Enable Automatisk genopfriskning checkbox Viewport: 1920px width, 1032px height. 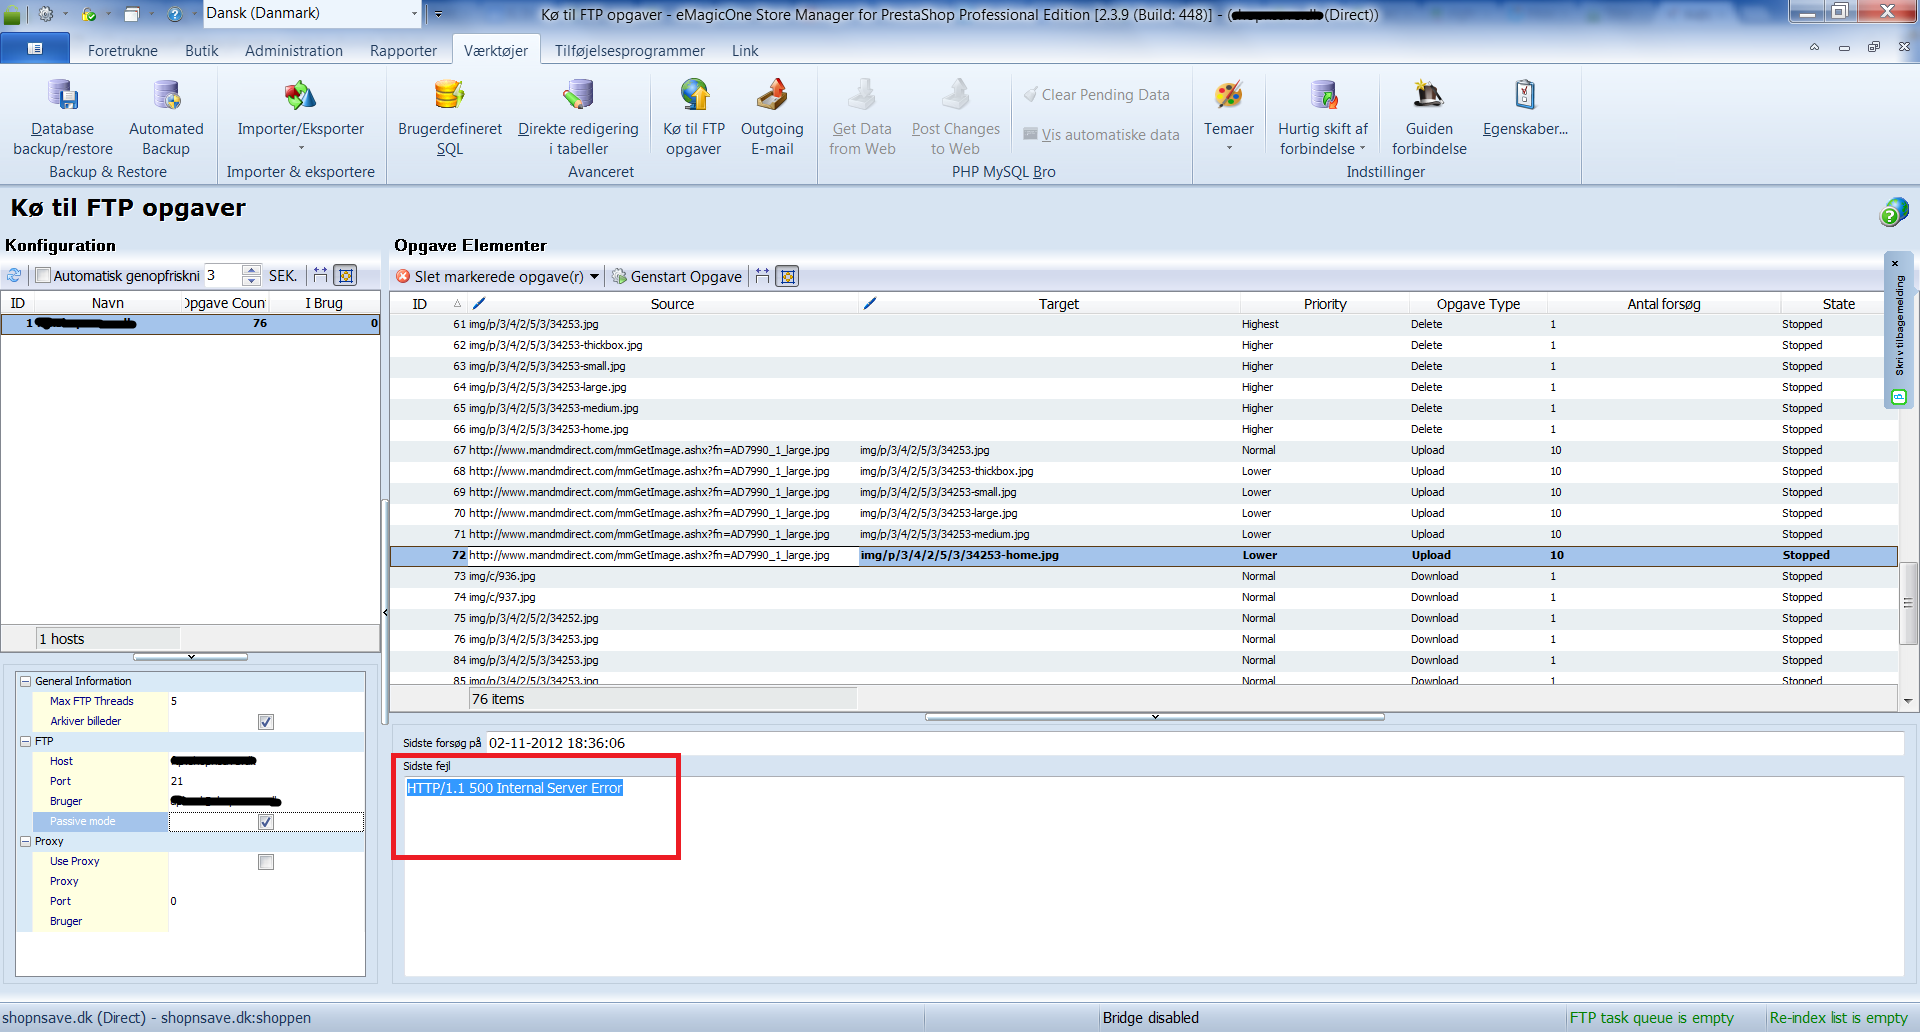pos(43,276)
